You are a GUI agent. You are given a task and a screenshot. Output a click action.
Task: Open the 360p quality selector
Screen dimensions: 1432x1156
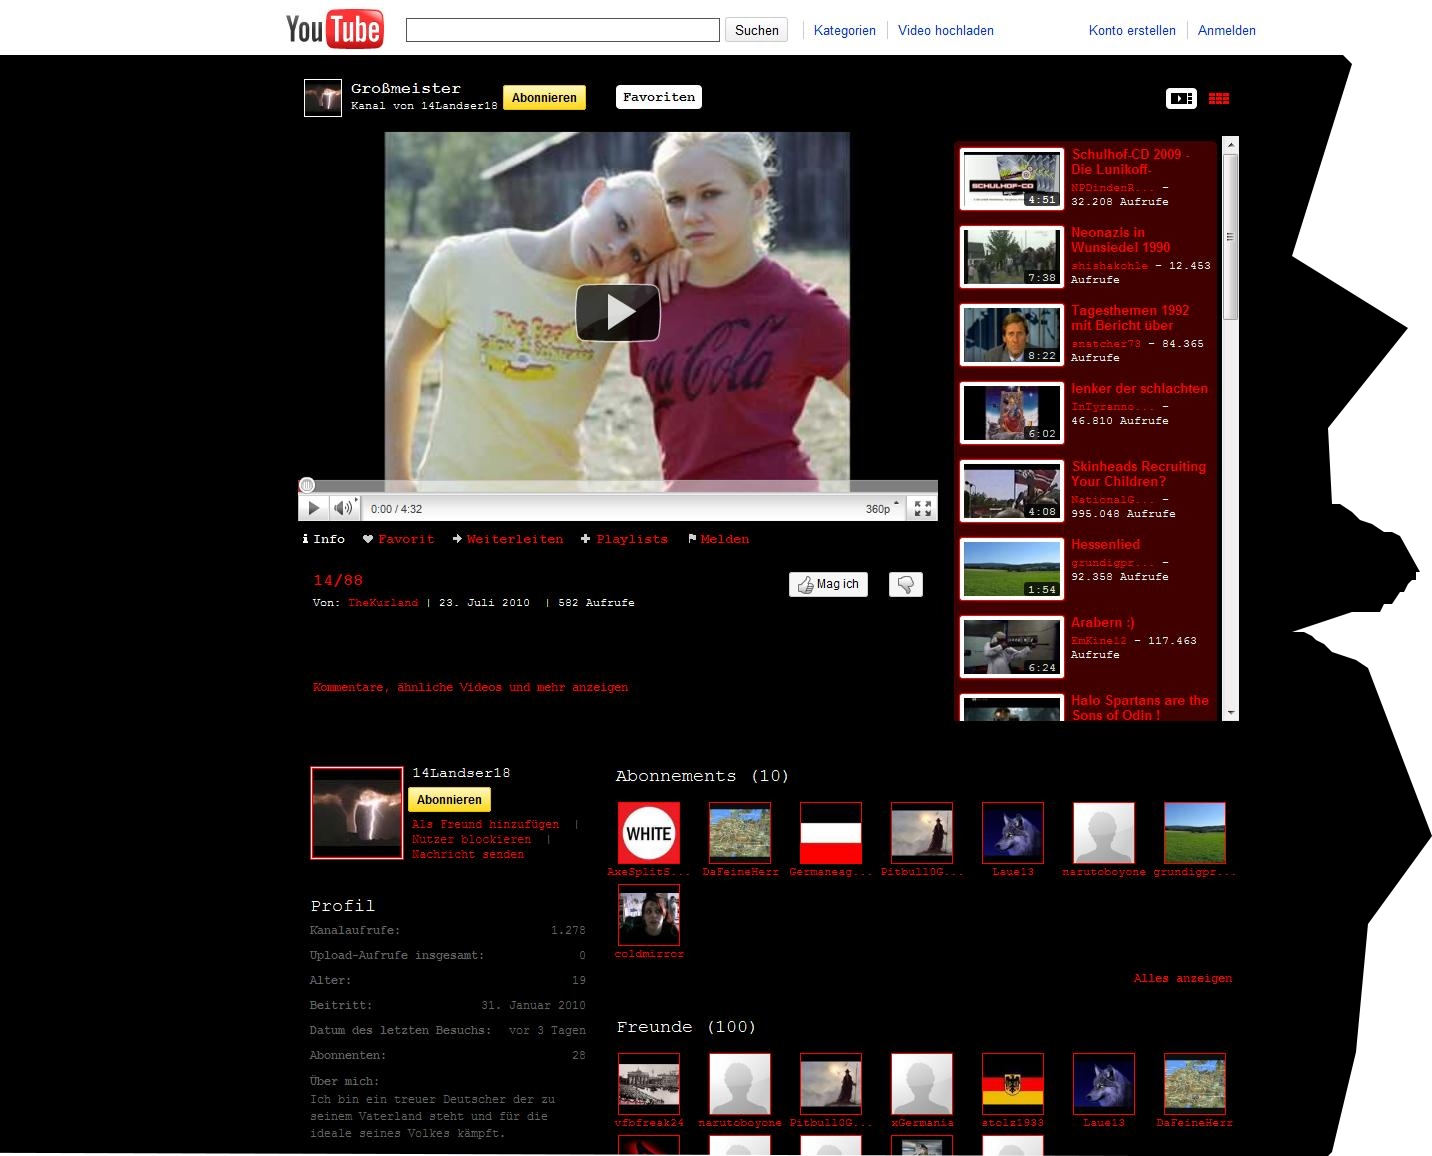tap(882, 509)
